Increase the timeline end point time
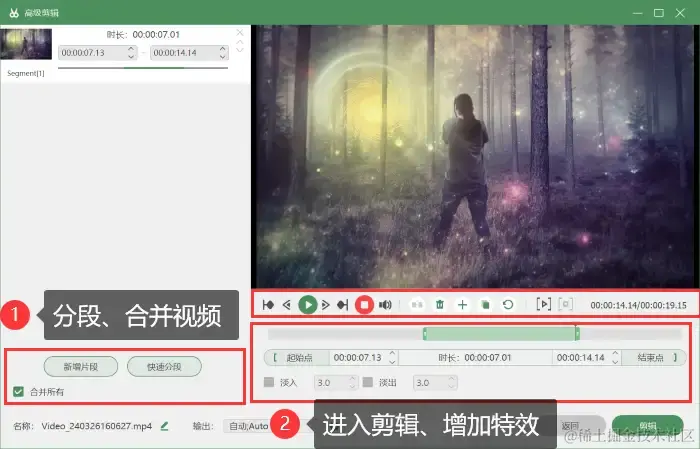Screen dimensions: 700x449 (615, 353)
